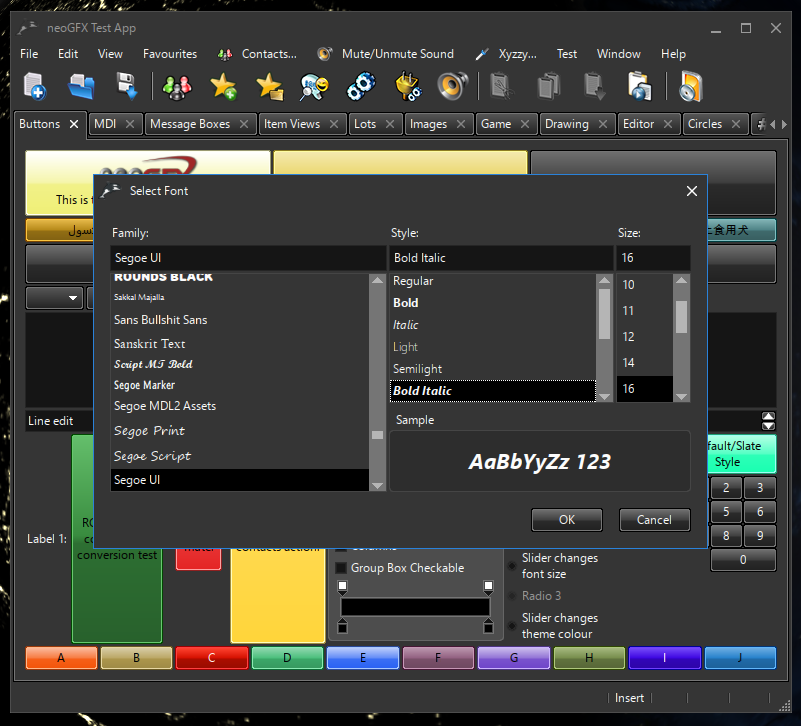This screenshot has height=726, width=801.
Task: Click the Size list scroll down arrow
Action: 681,396
